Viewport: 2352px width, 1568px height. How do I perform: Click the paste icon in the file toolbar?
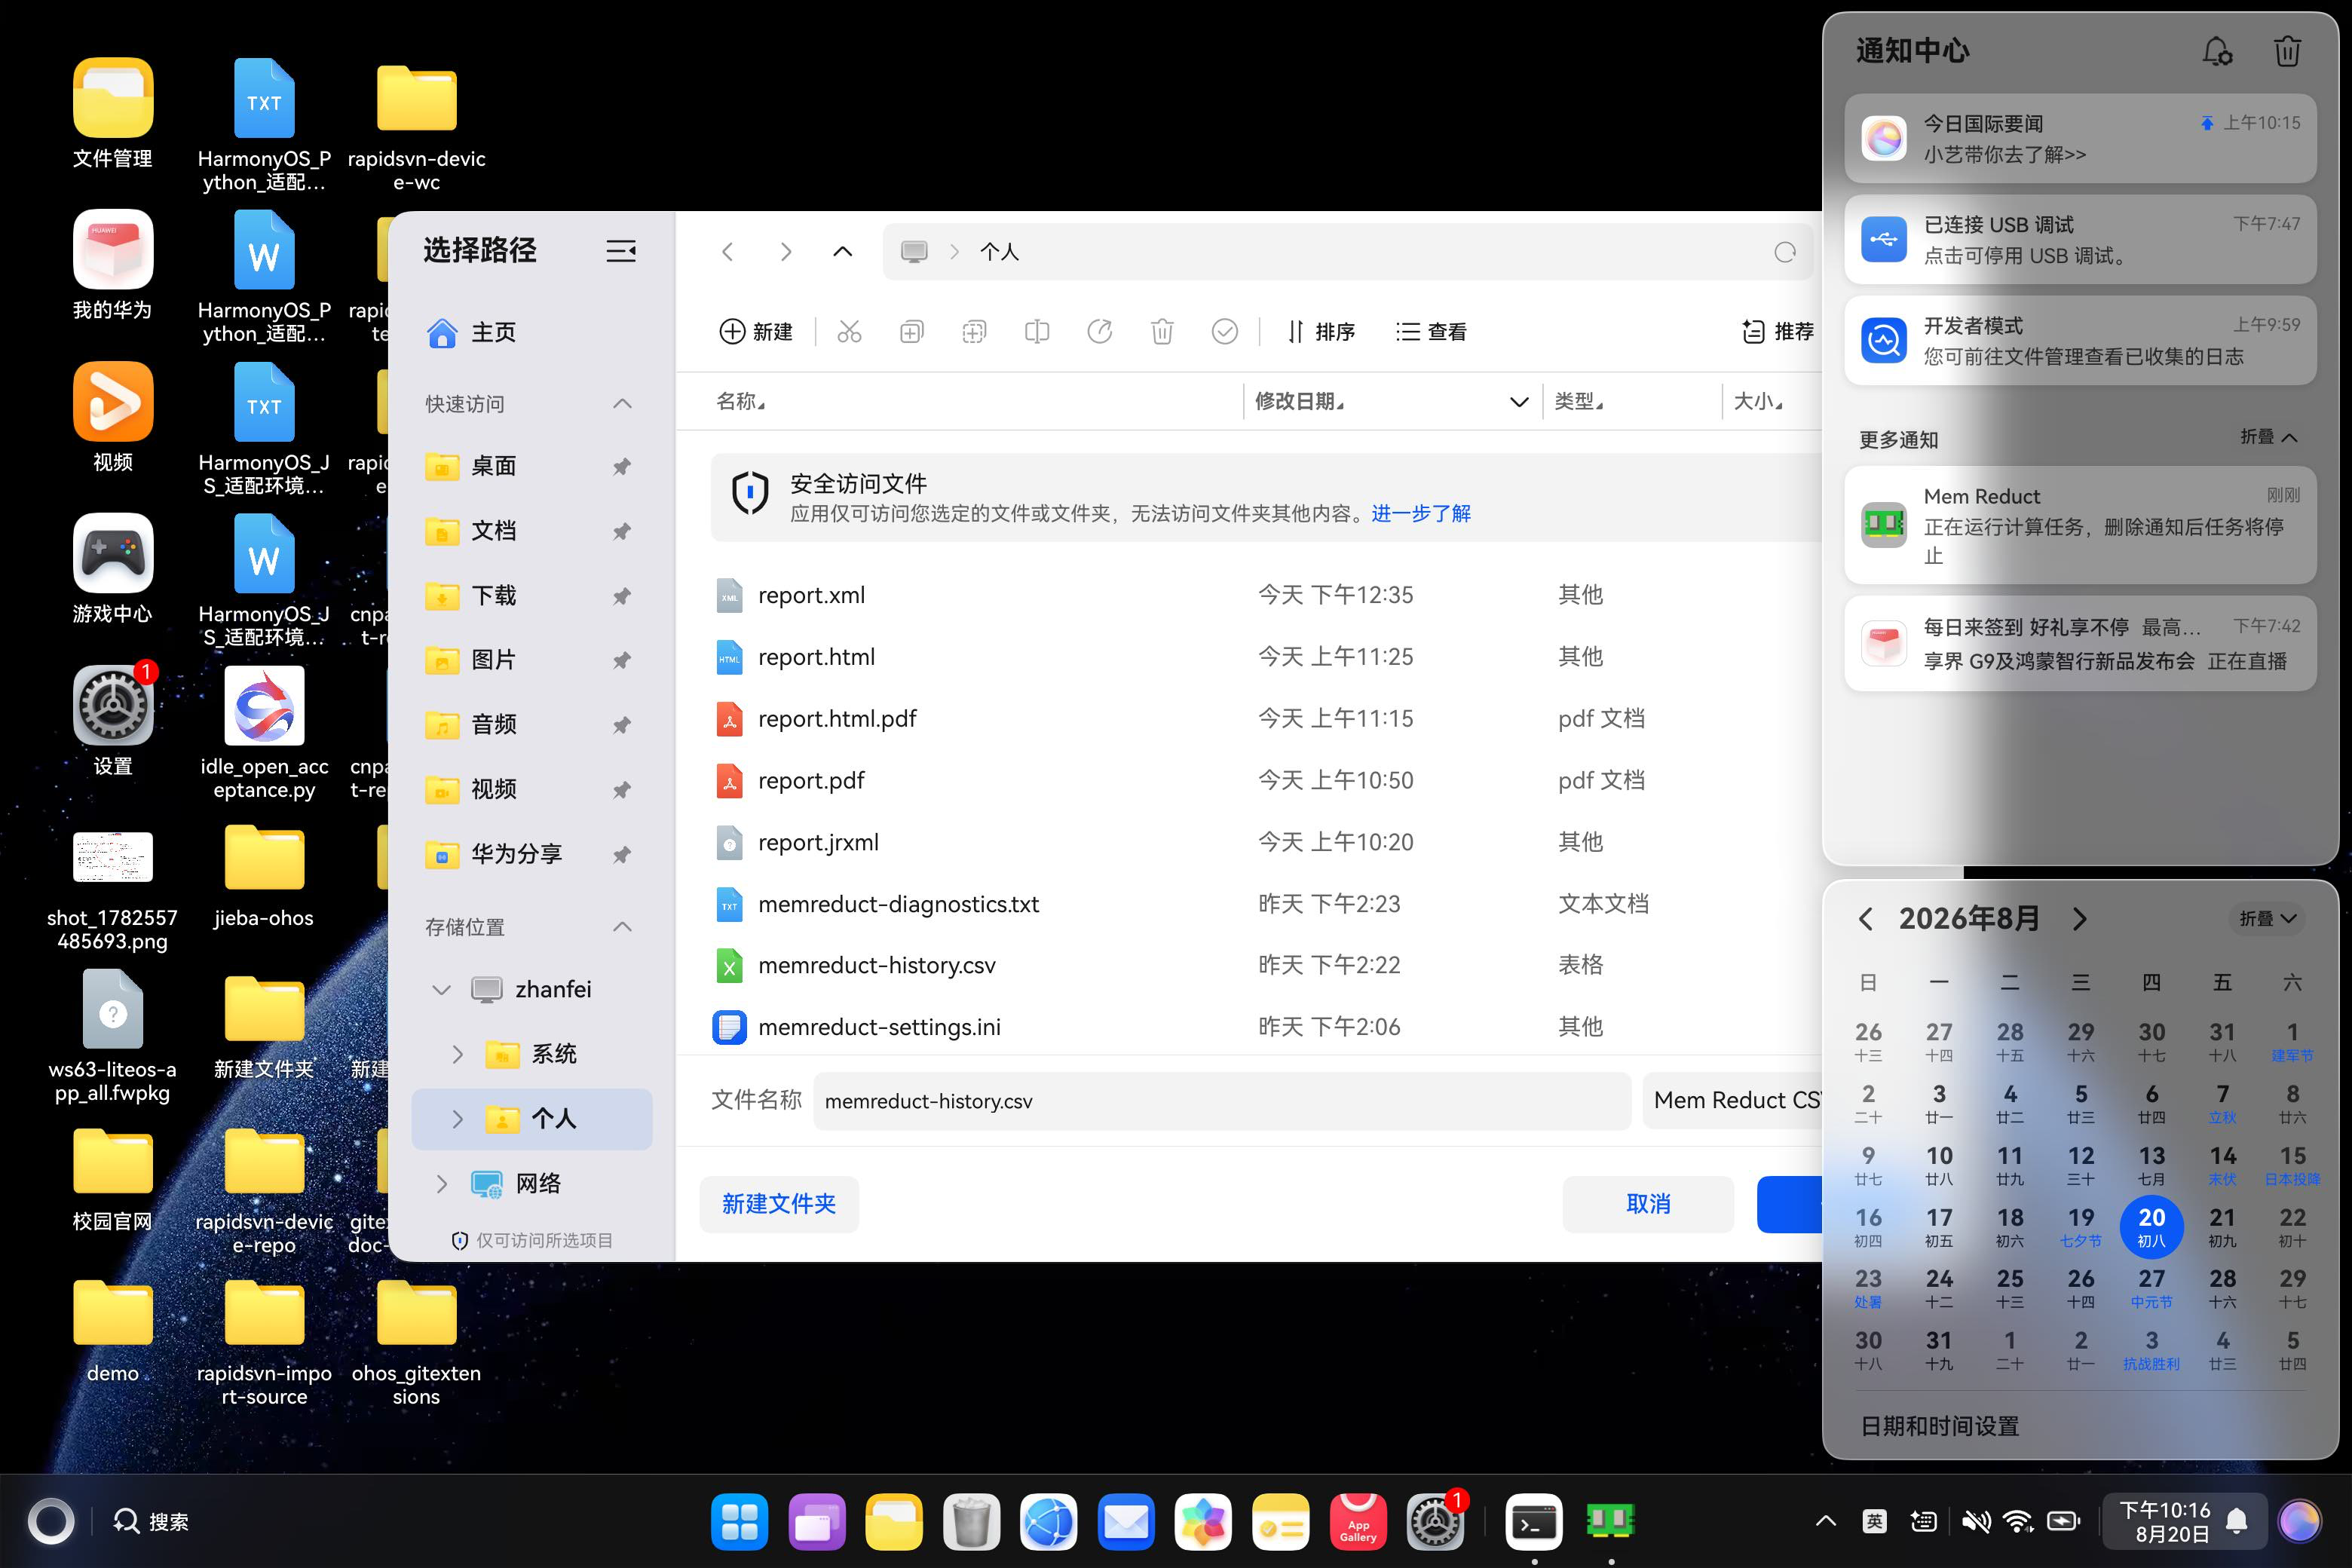(x=974, y=331)
